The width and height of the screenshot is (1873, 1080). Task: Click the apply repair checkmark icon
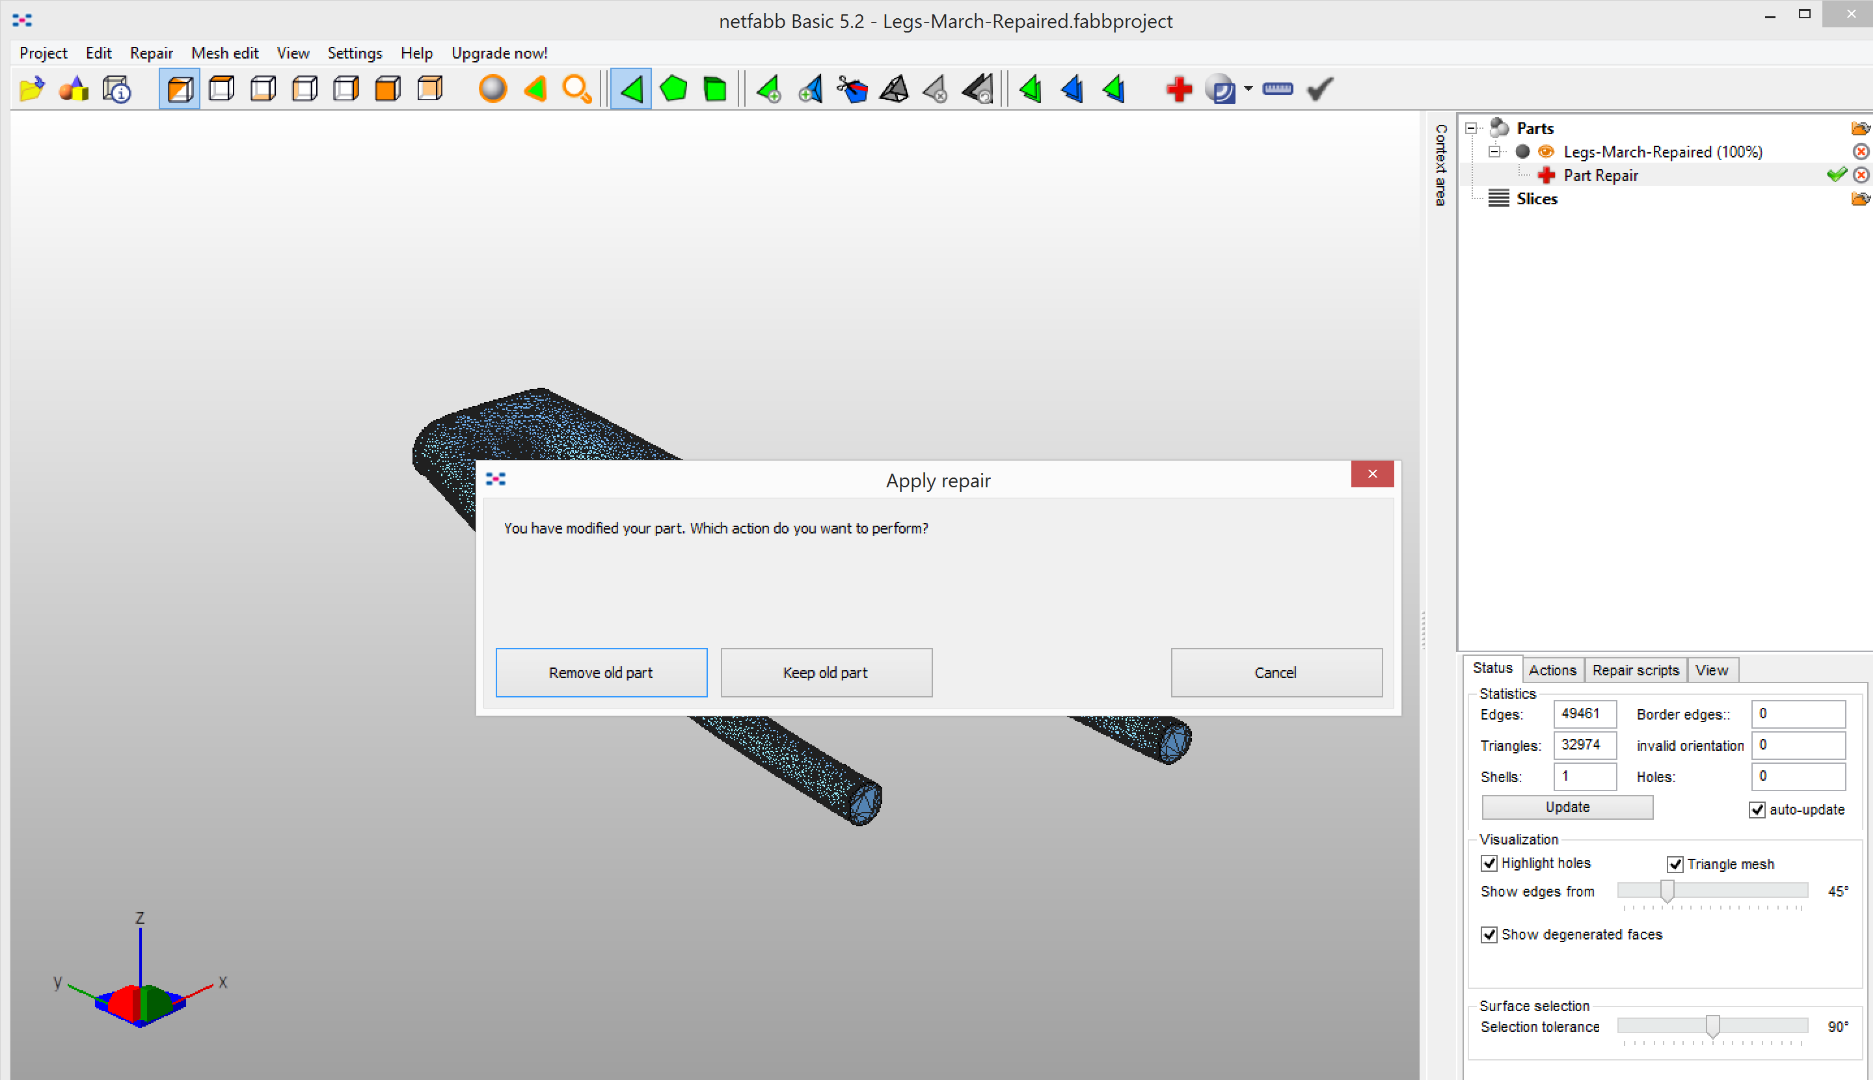(x=1320, y=89)
